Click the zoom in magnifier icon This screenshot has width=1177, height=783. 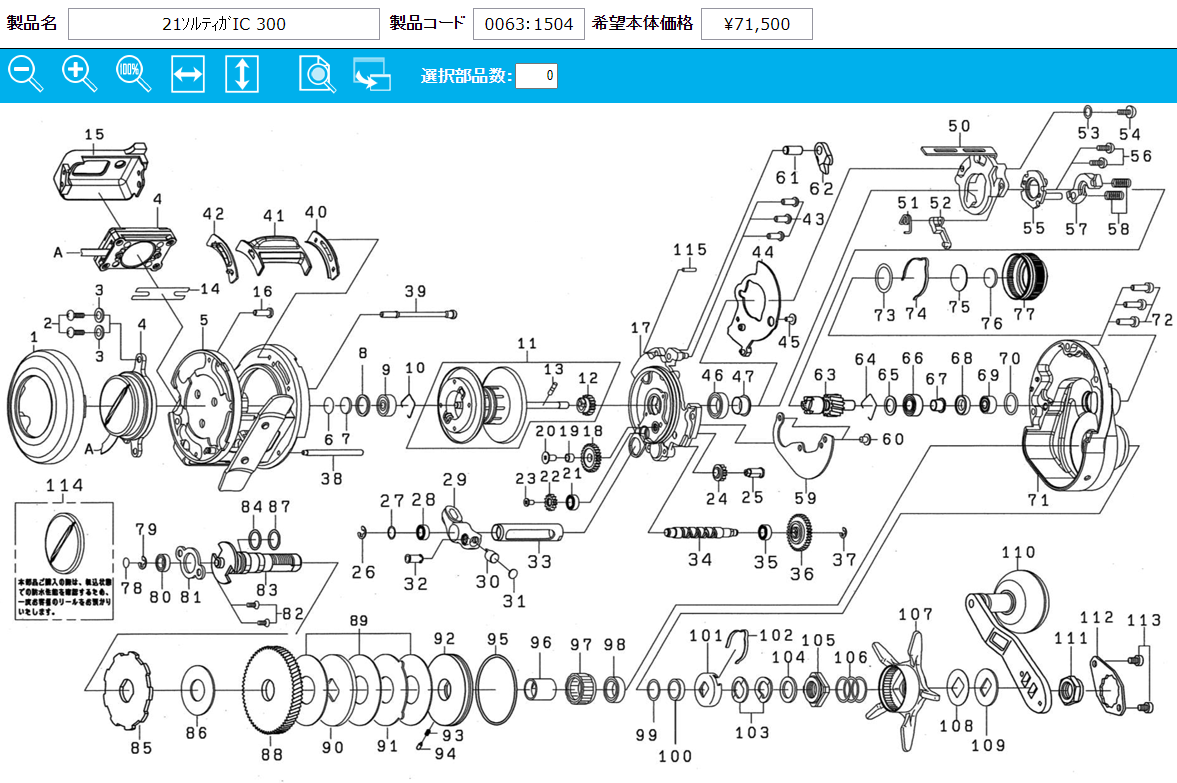tap(80, 74)
